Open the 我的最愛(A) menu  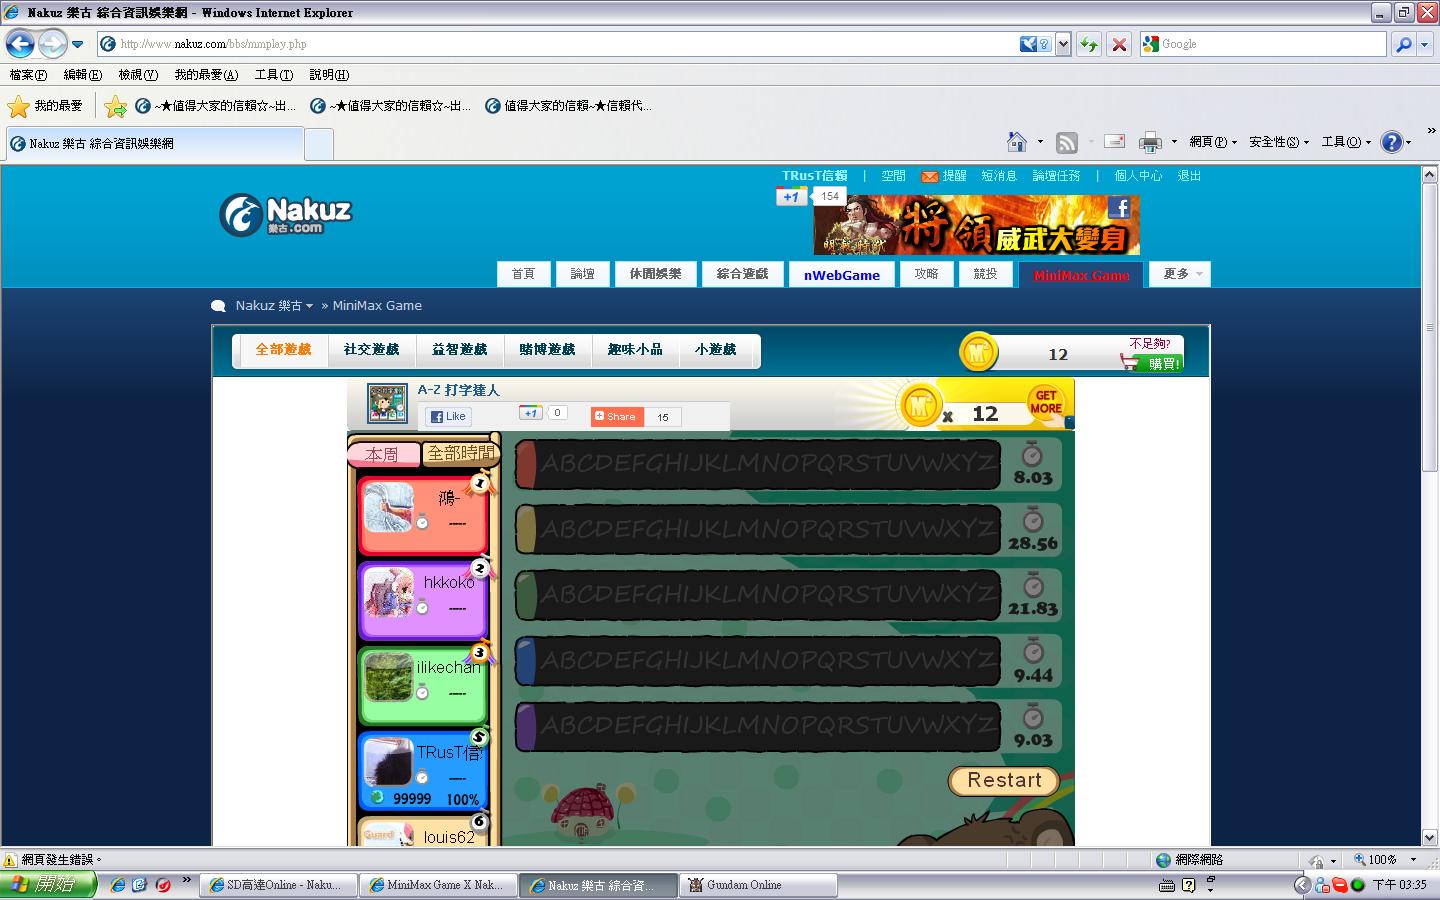click(206, 75)
